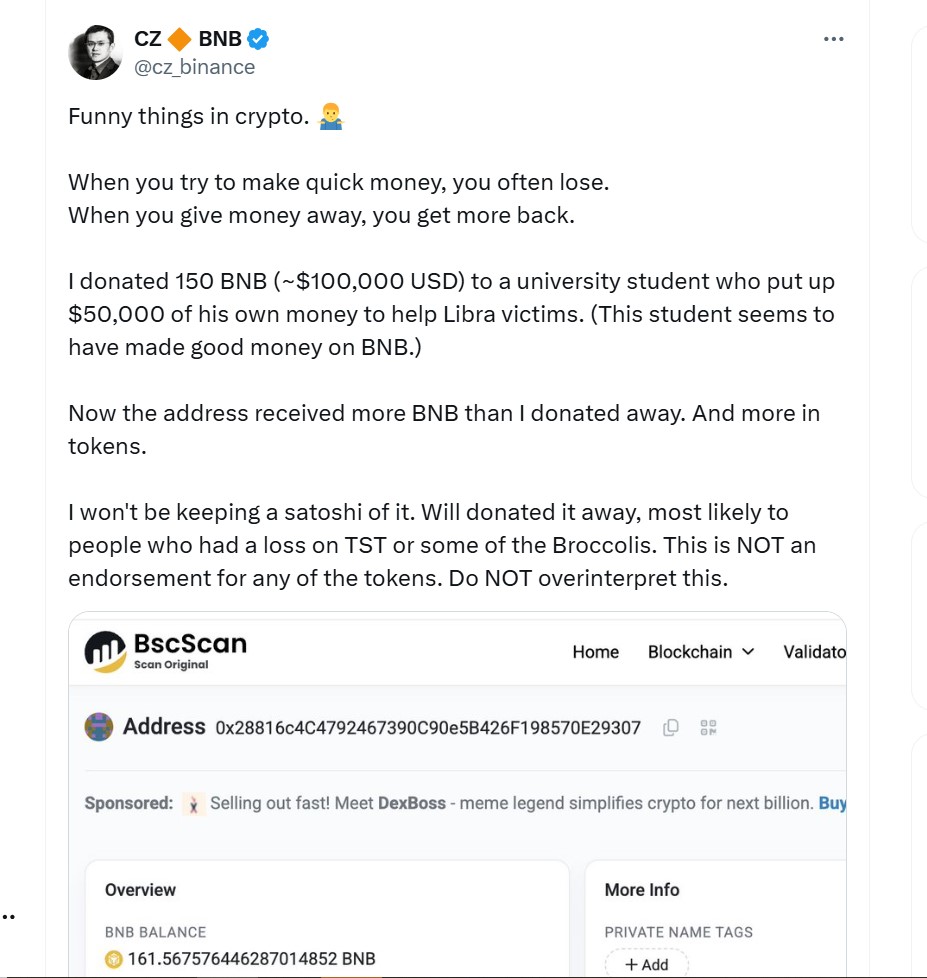Open the Validators menu item
927x978 pixels.
point(814,652)
